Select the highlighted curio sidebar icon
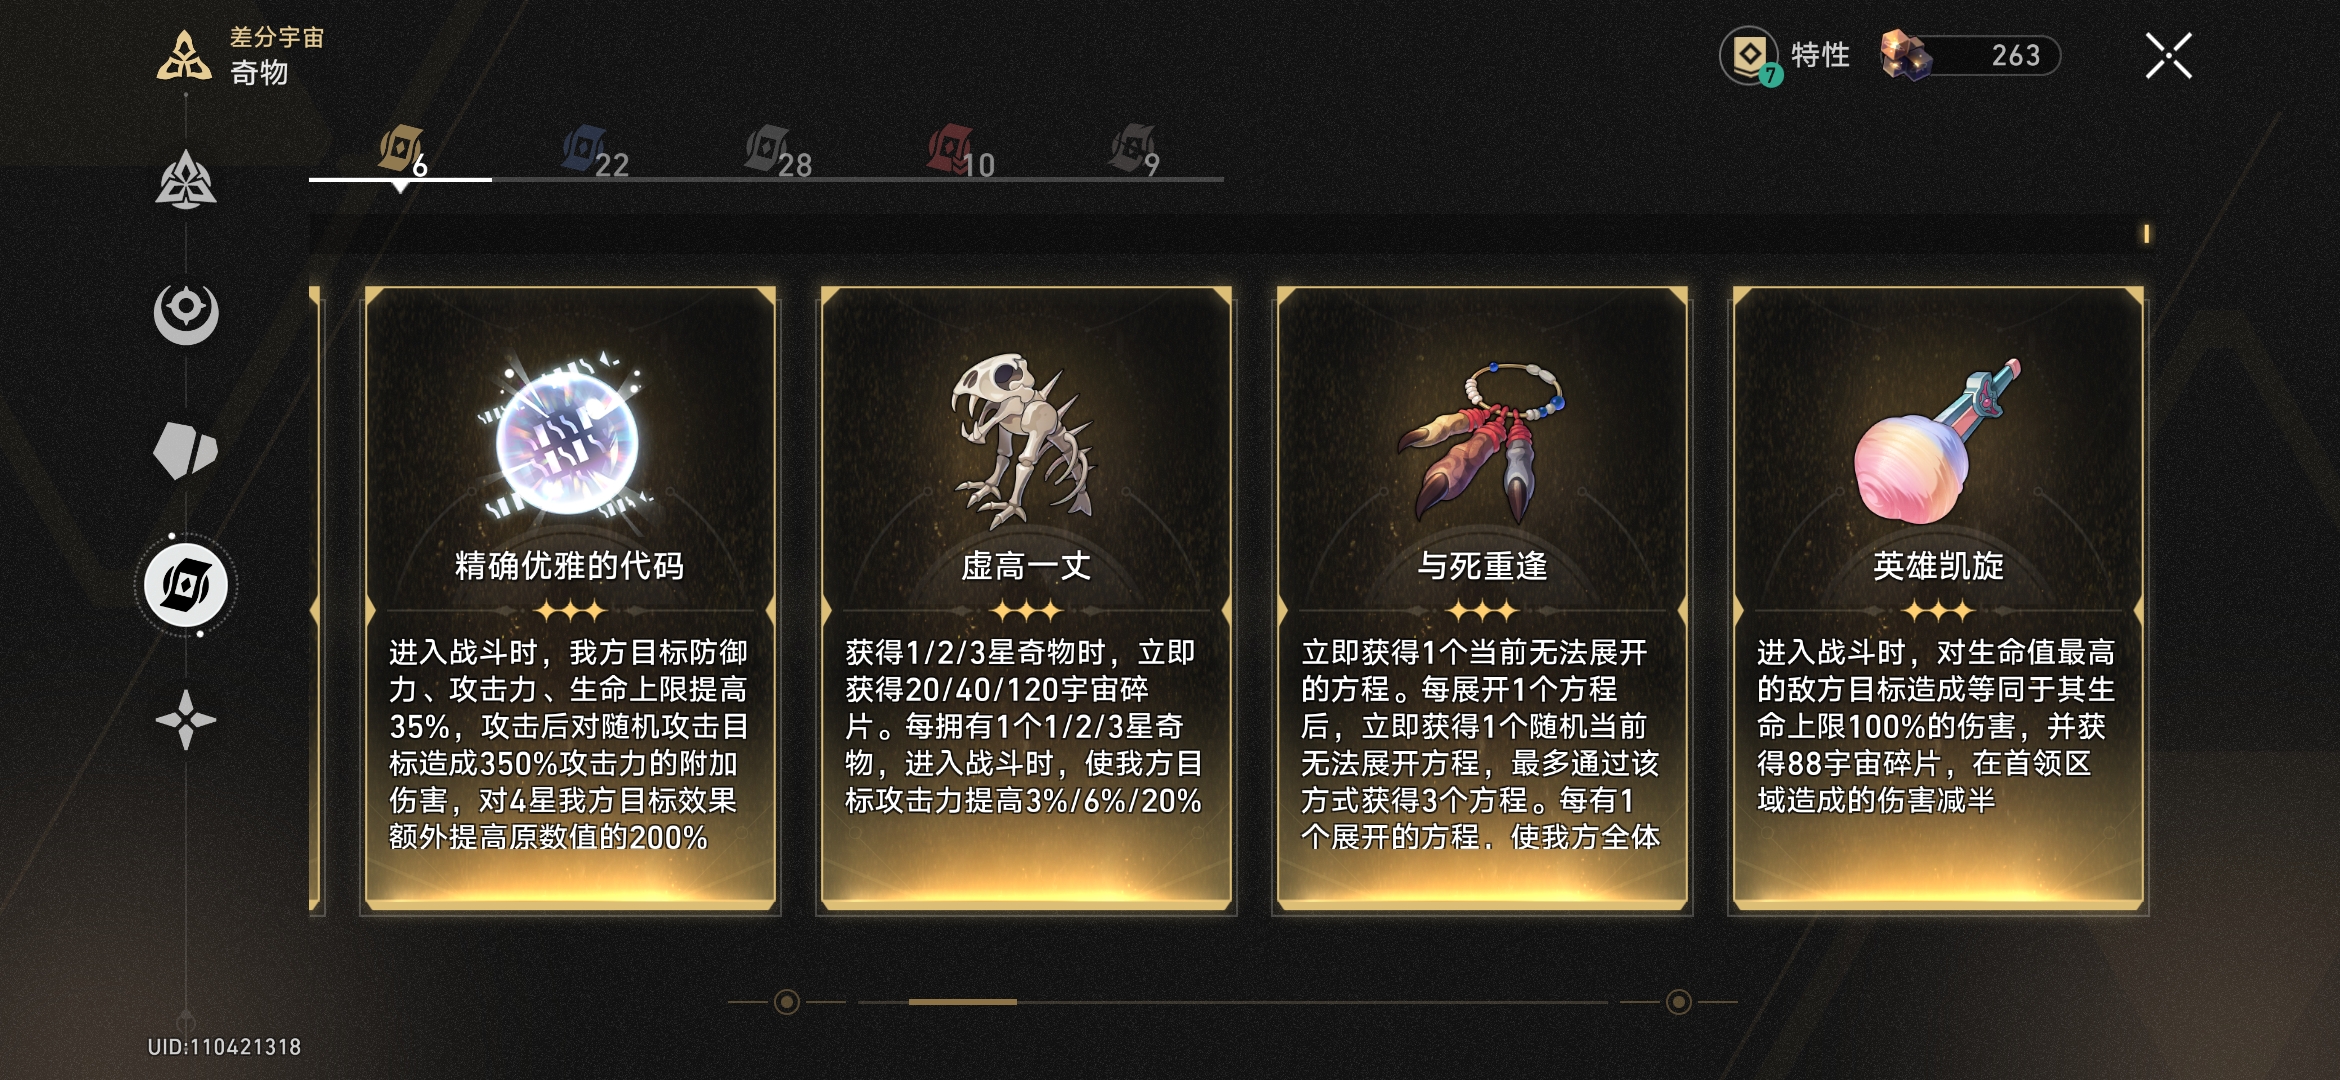The height and width of the screenshot is (1080, 2340). 186,585
